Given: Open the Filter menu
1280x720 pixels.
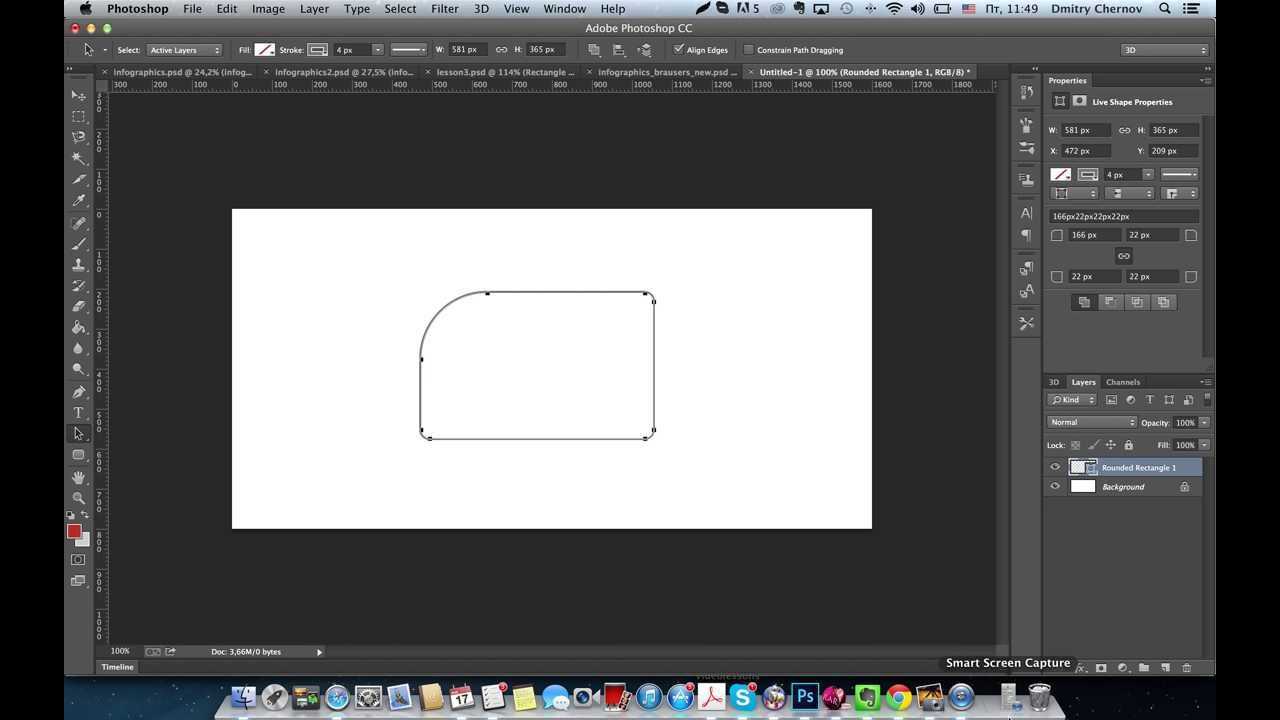Looking at the screenshot, I should tap(444, 9).
